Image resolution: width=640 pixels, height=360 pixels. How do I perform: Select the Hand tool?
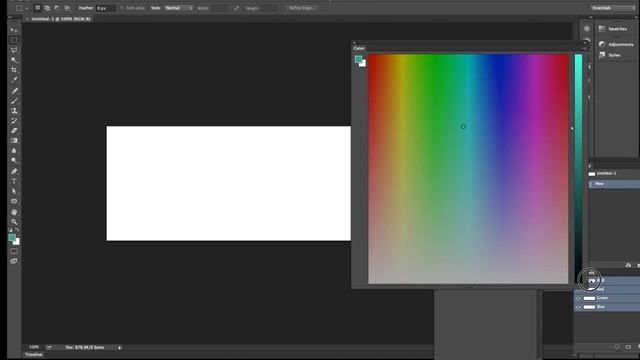coord(14,212)
